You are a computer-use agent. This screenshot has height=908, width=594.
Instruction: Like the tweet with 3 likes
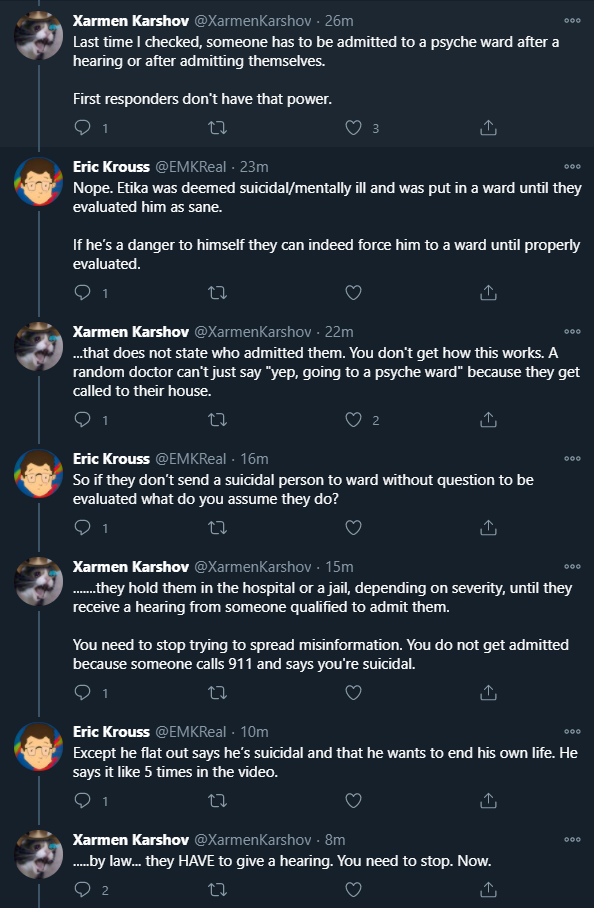pos(353,127)
